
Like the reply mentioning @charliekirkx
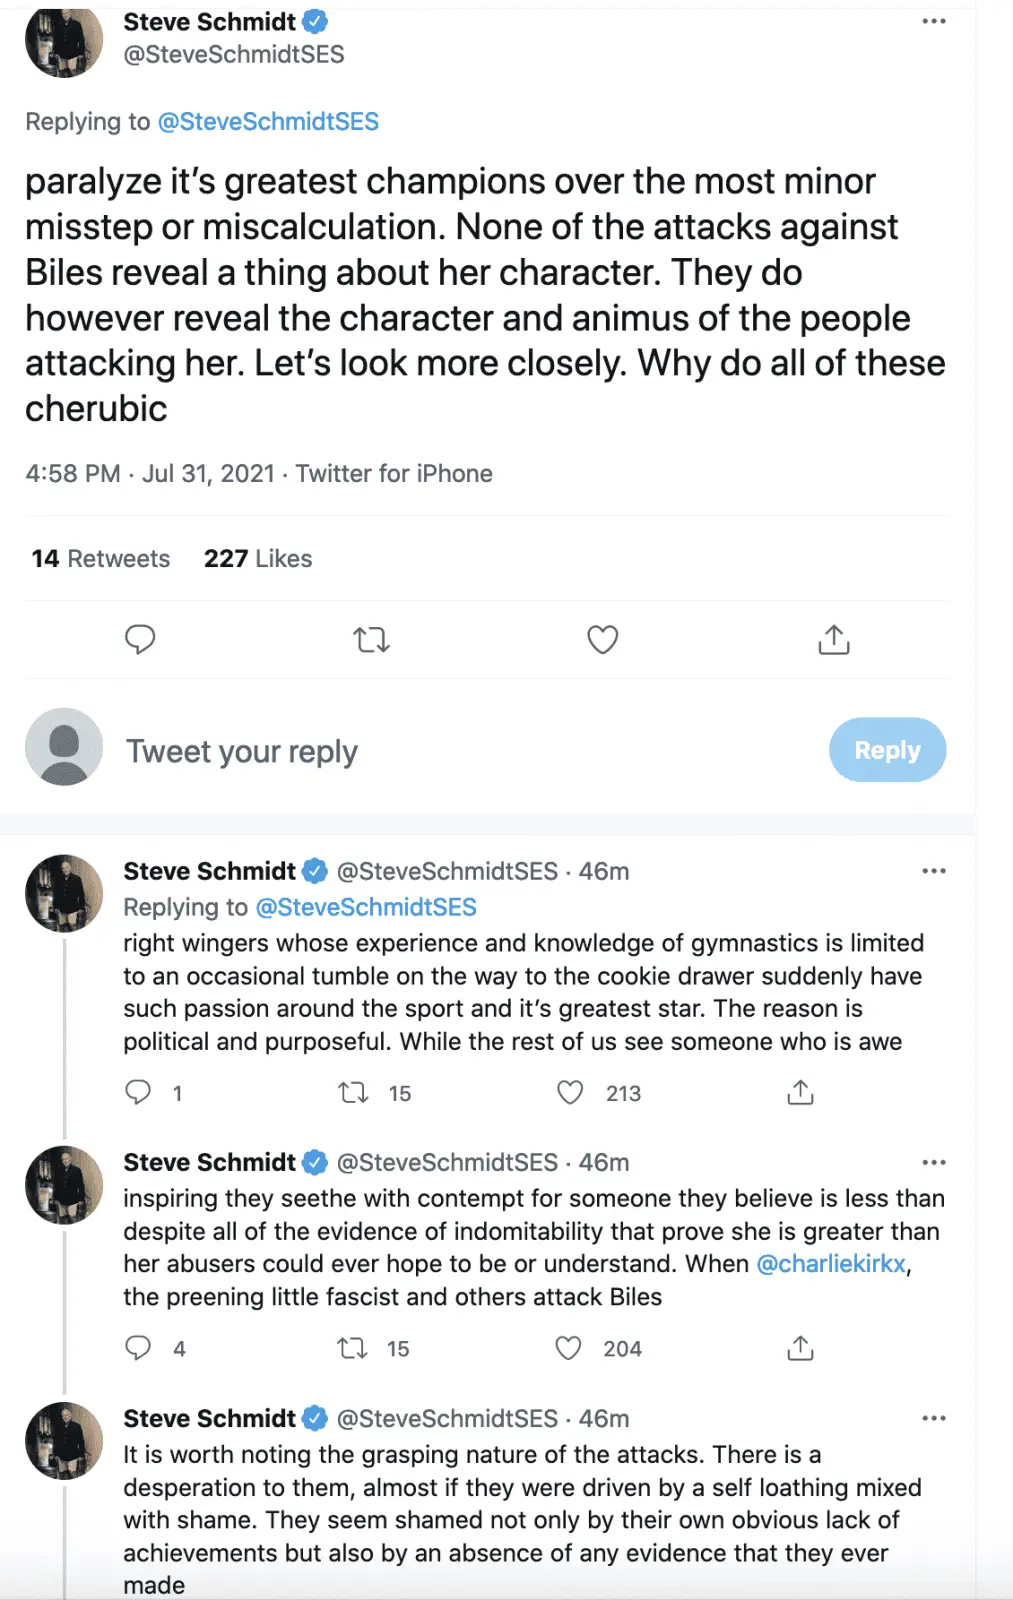tap(569, 1348)
